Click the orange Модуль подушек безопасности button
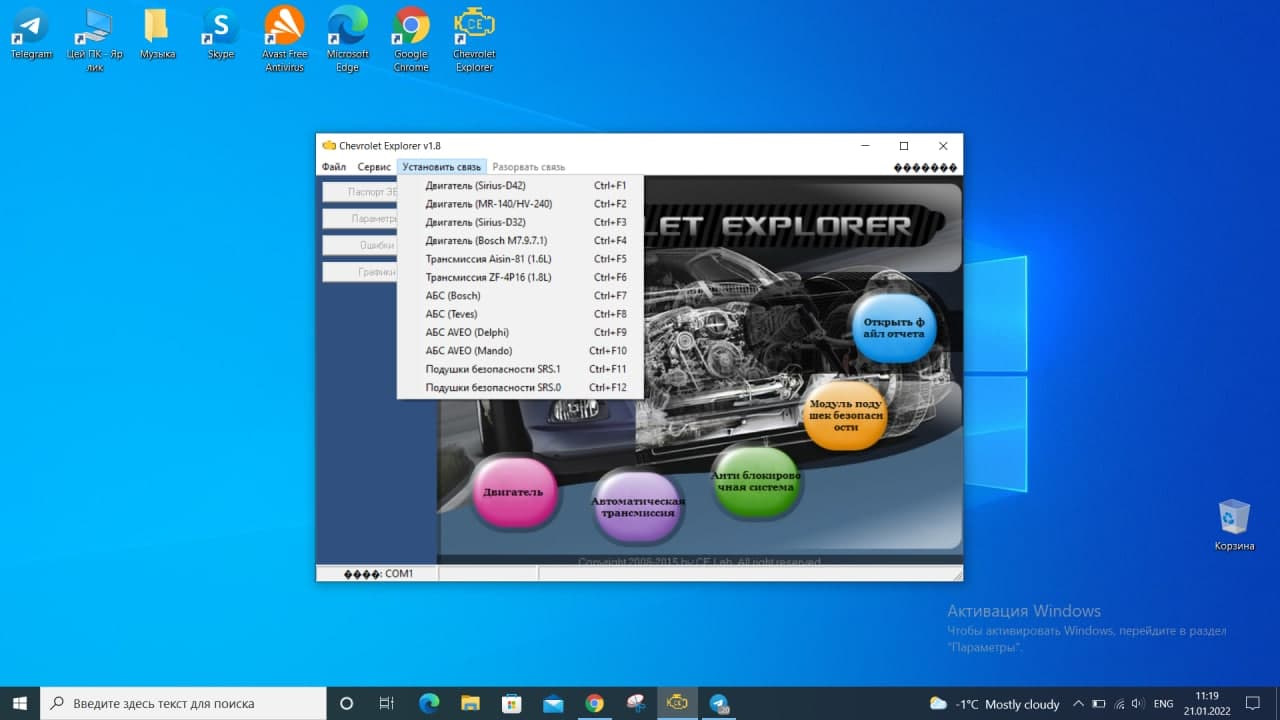This screenshot has height=720, width=1280. pos(845,415)
